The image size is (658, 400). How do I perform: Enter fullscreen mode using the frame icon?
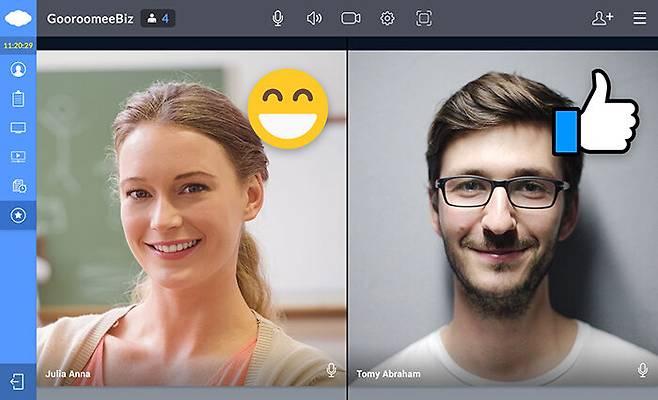[x=423, y=18]
